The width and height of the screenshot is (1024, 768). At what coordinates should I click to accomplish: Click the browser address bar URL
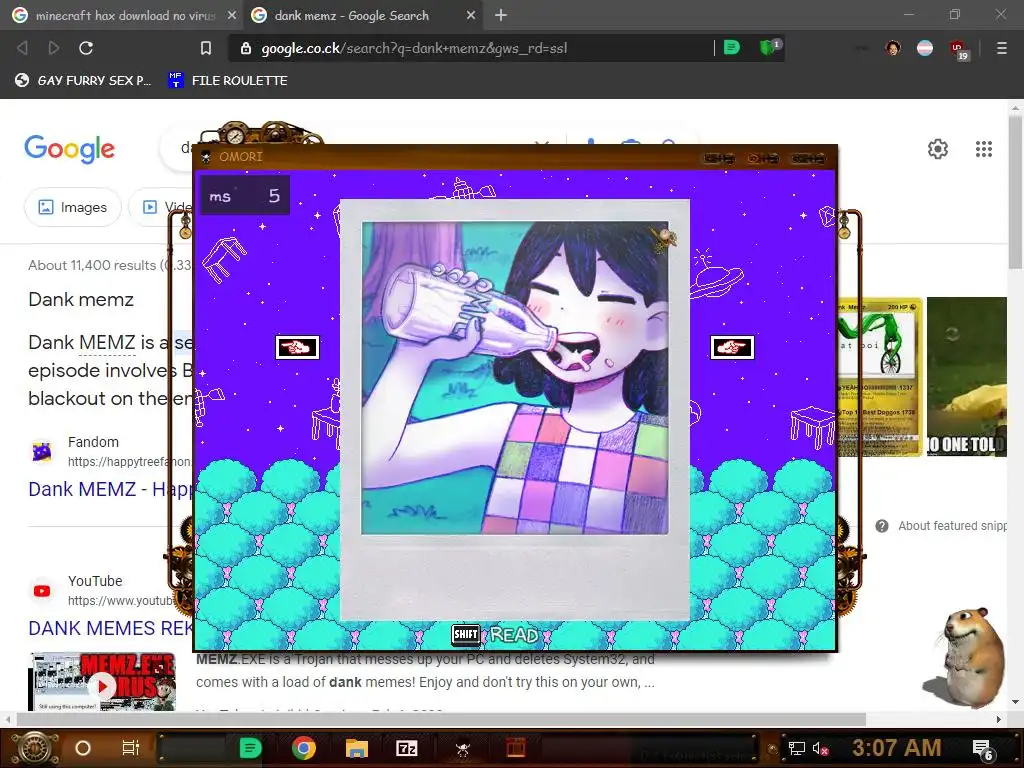(414, 48)
